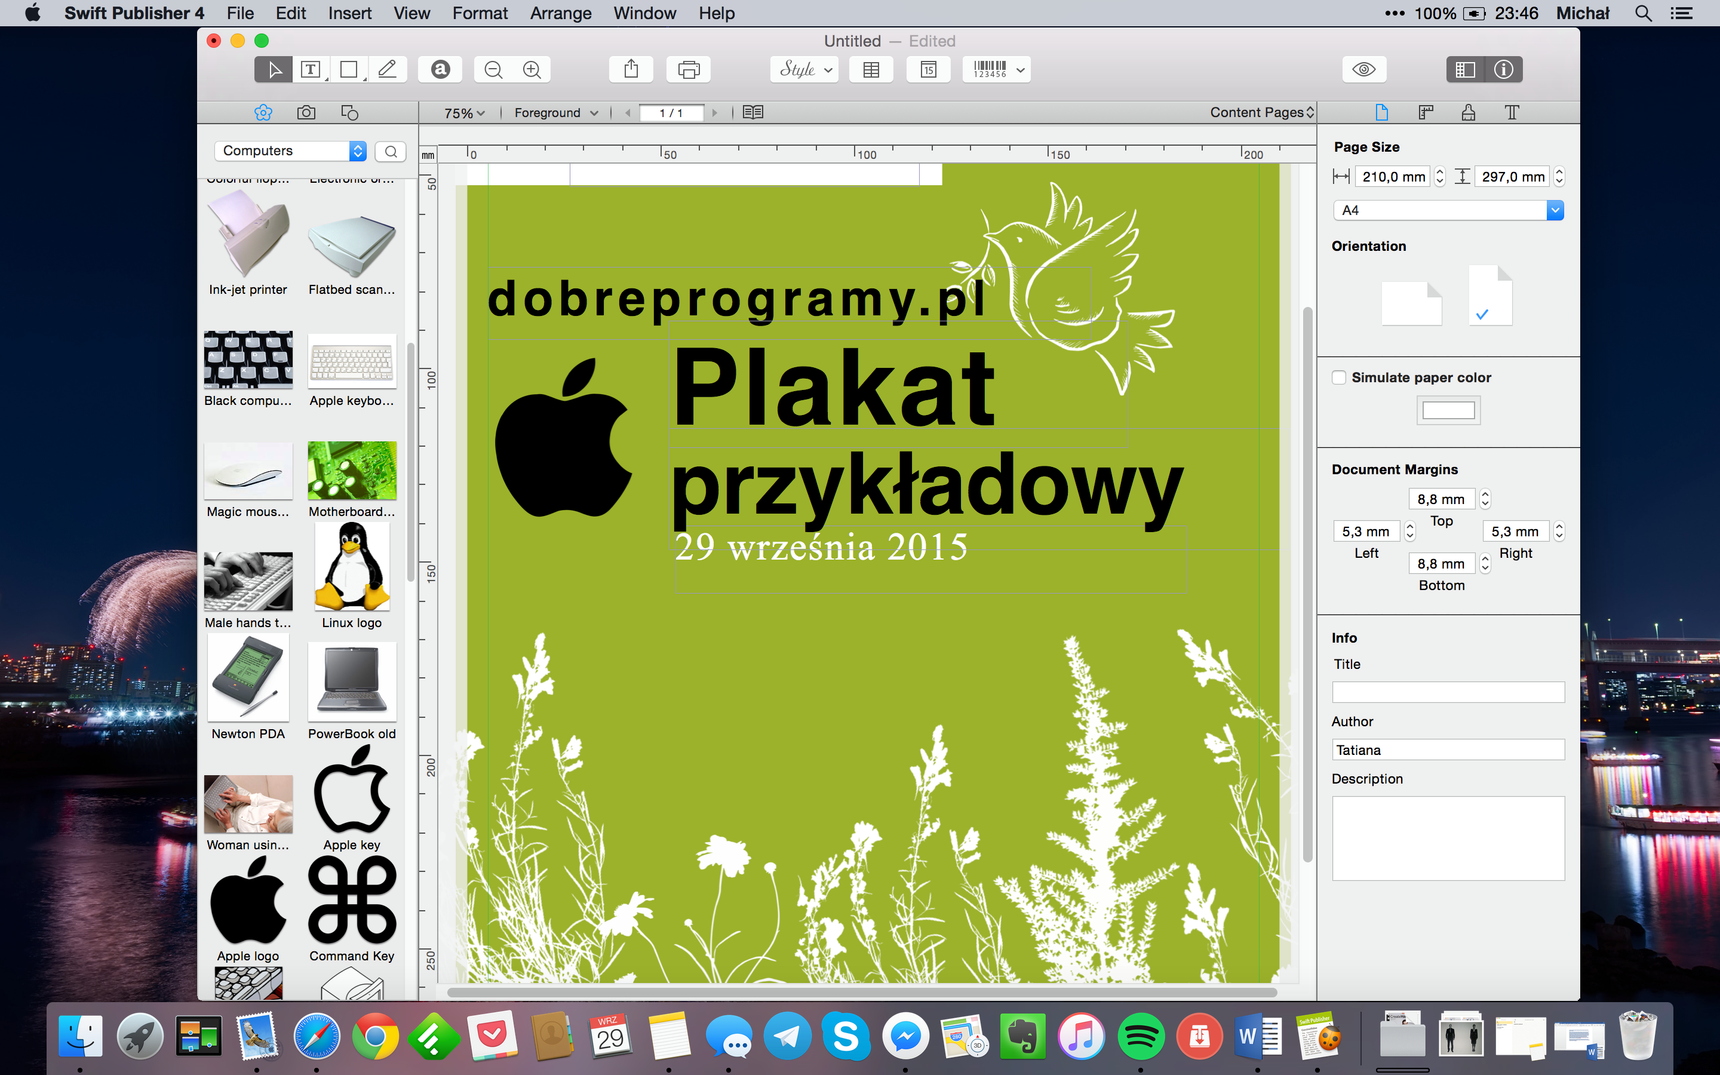1720x1075 pixels.
Task: Click the page width stepper
Action: [1440, 177]
